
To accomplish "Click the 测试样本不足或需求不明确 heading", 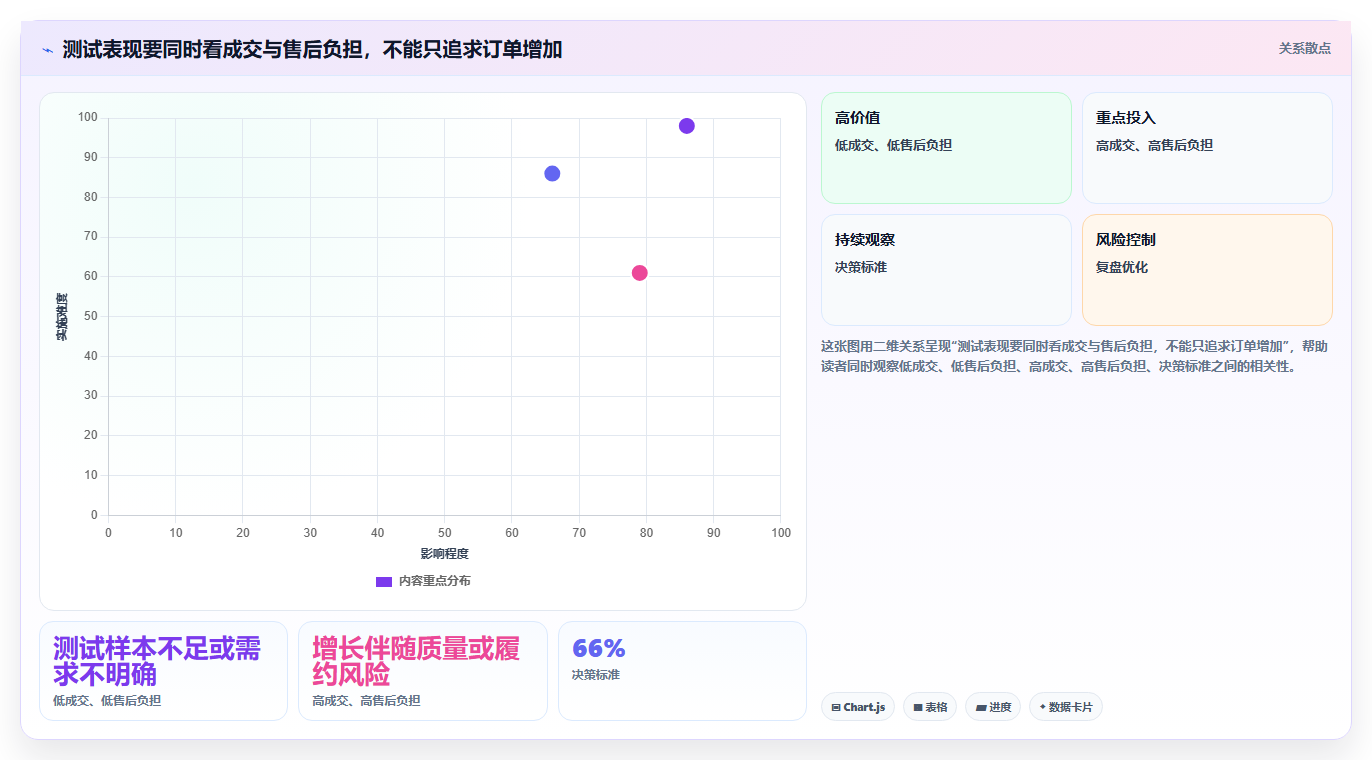I will (157, 660).
